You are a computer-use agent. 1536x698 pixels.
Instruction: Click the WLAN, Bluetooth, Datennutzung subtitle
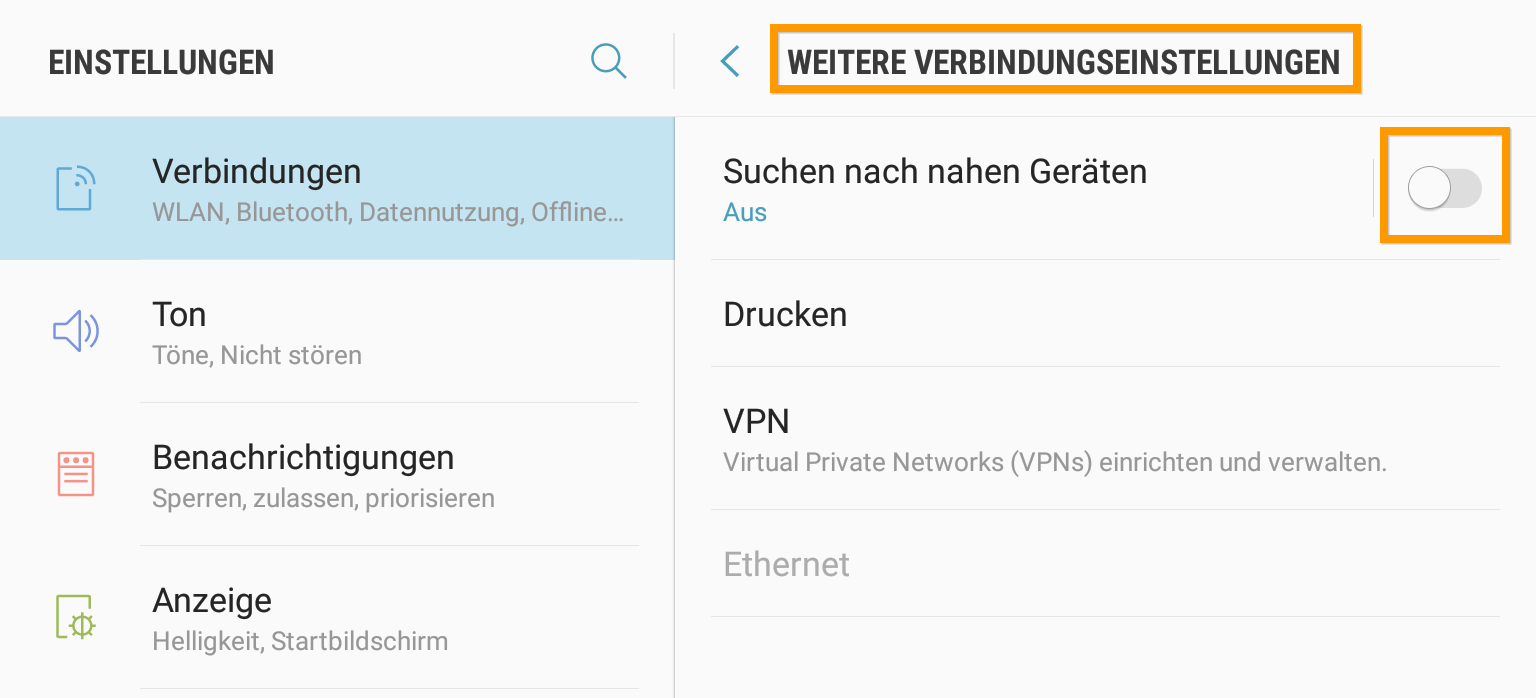388,213
